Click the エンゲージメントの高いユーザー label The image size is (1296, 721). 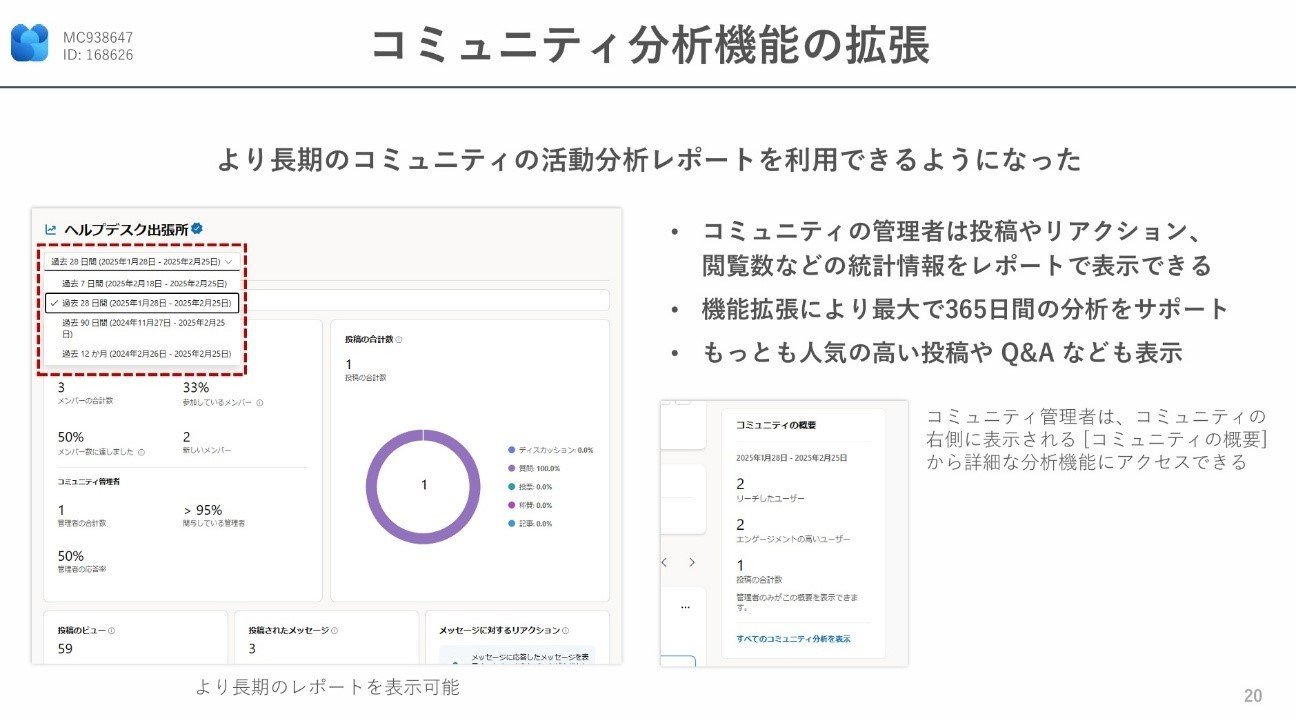click(x=793, y=539)
